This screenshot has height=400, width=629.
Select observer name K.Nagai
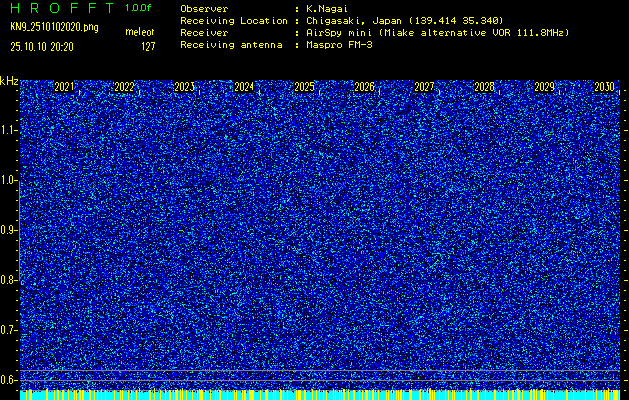point(329,8)
